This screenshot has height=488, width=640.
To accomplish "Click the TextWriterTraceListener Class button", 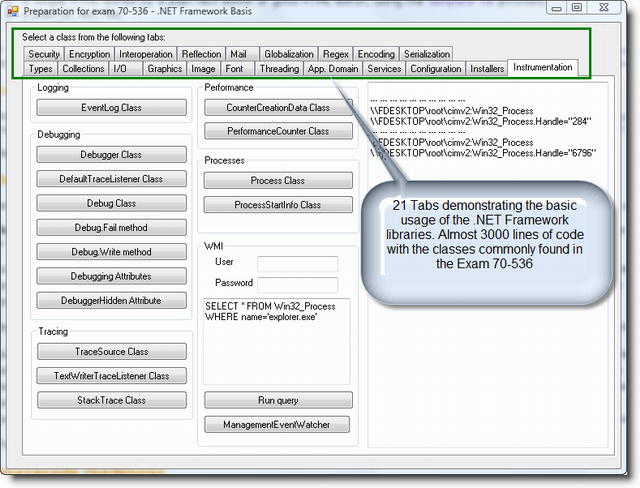I will 112,376.
